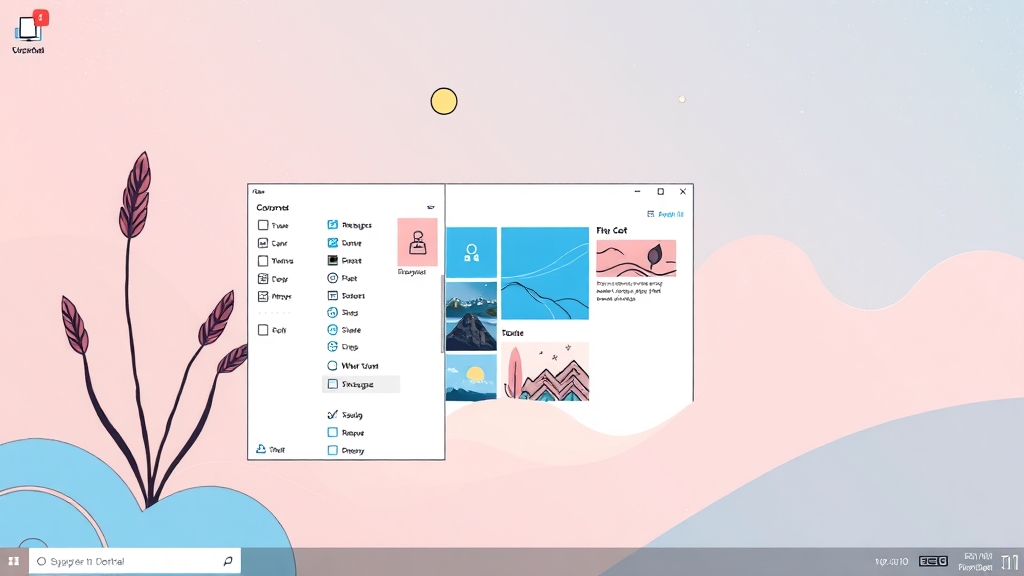Tick the third-row checkbox in the left column
This screenshot has height=576, width=1024.
(x=263, y=261)
